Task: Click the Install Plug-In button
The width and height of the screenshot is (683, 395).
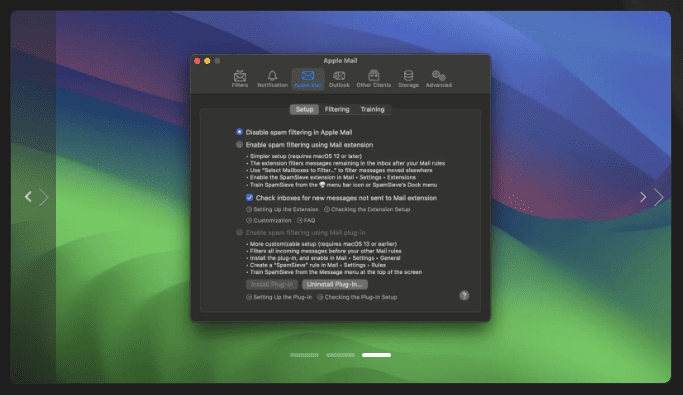Action: [272, 284]
